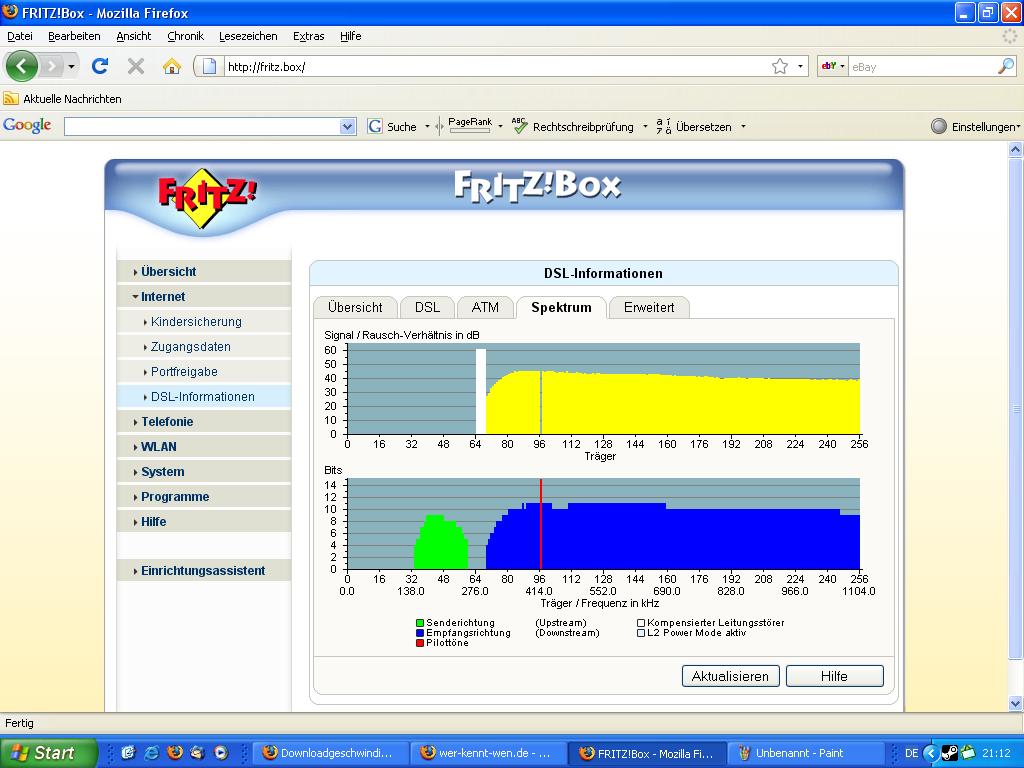The image size is (1024, 768).
Task: Open the Lesezeichen menu
Action: pos(248,36)
